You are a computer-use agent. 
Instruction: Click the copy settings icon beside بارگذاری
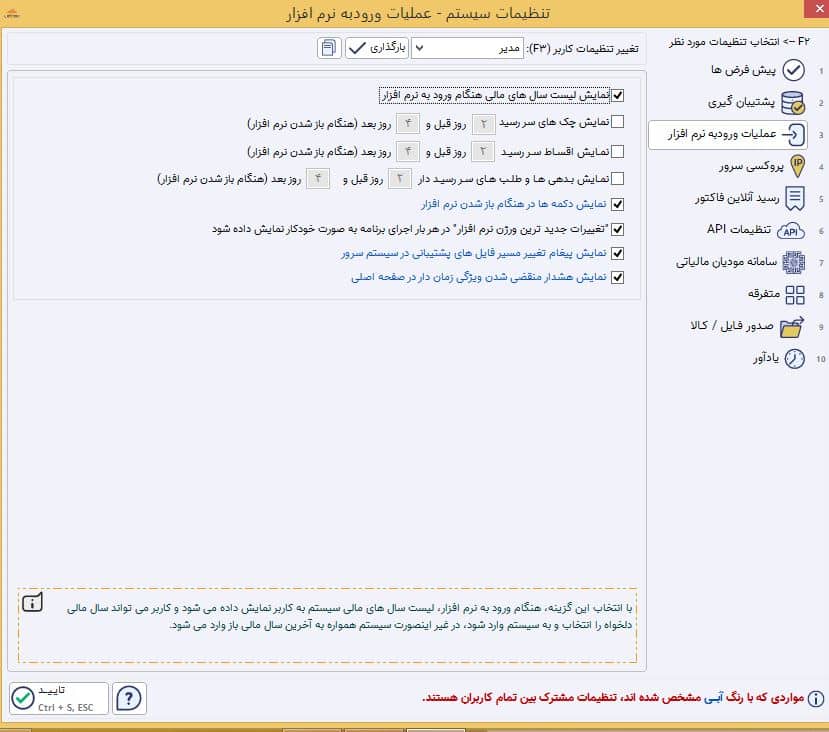[x=329, y=48]
